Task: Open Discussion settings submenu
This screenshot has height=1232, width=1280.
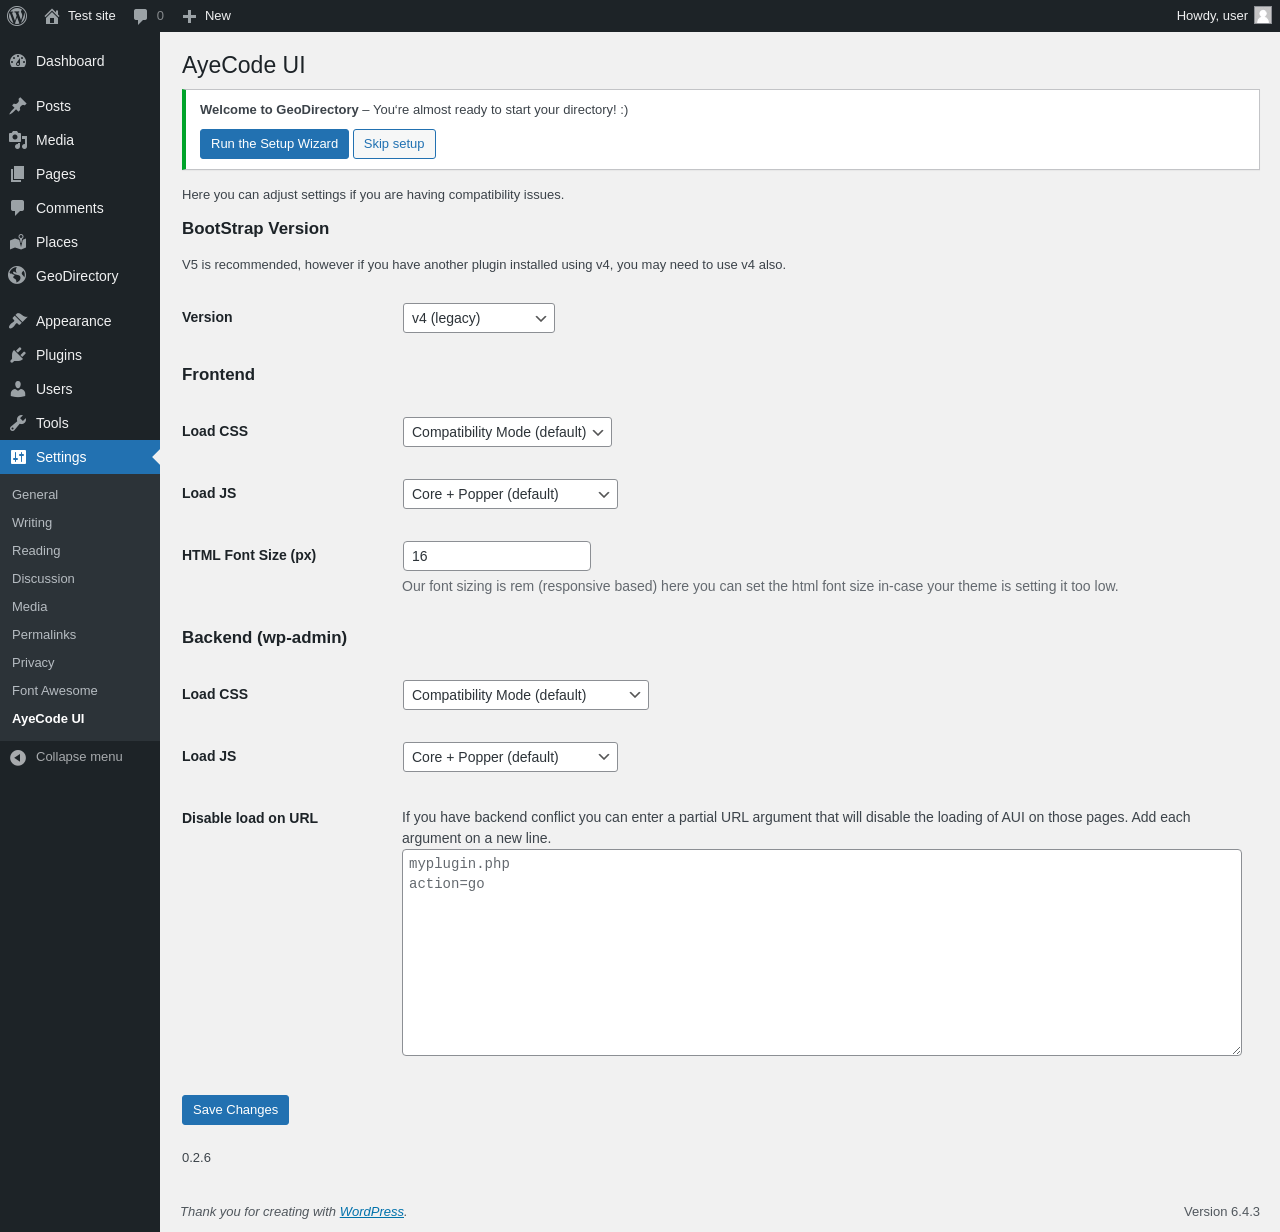Action: [x=43, y=579]
